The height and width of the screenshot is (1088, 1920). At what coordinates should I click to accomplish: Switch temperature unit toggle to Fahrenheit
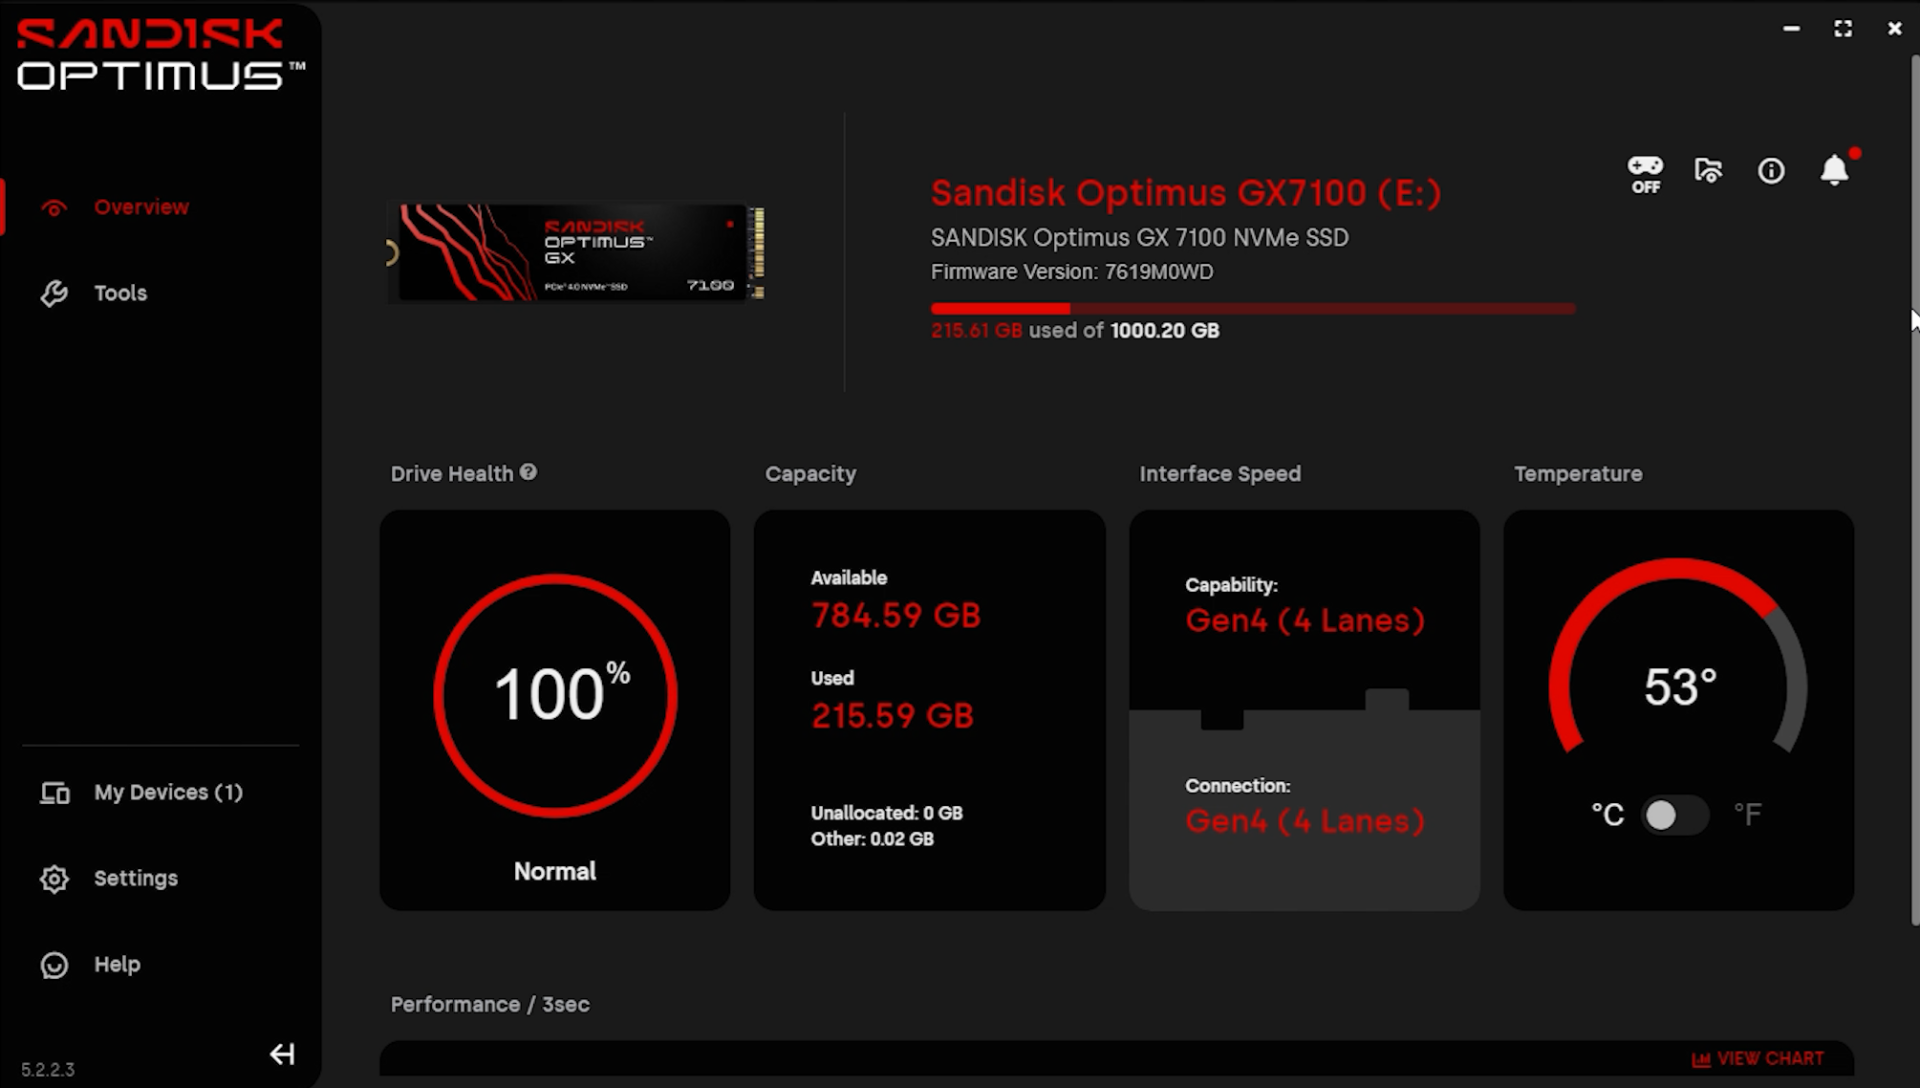point(1675,815)
